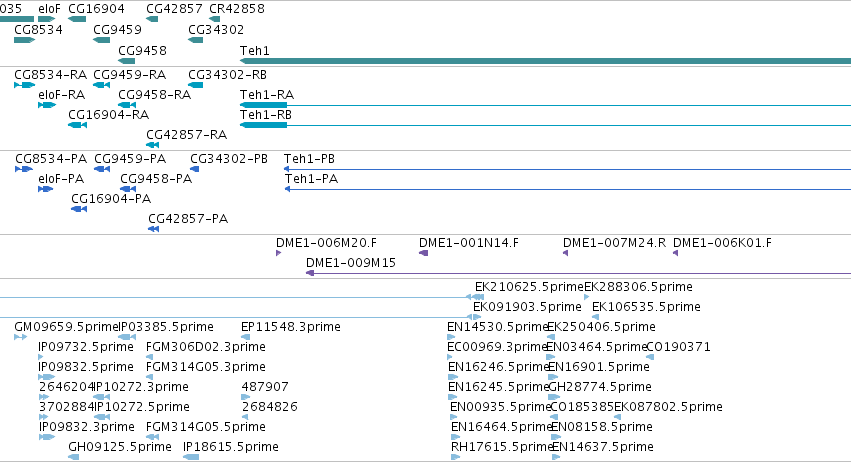Screen dimensions: 851x462
Task: Click the CG9459-RA transcript label
Action: coord(129,75)
